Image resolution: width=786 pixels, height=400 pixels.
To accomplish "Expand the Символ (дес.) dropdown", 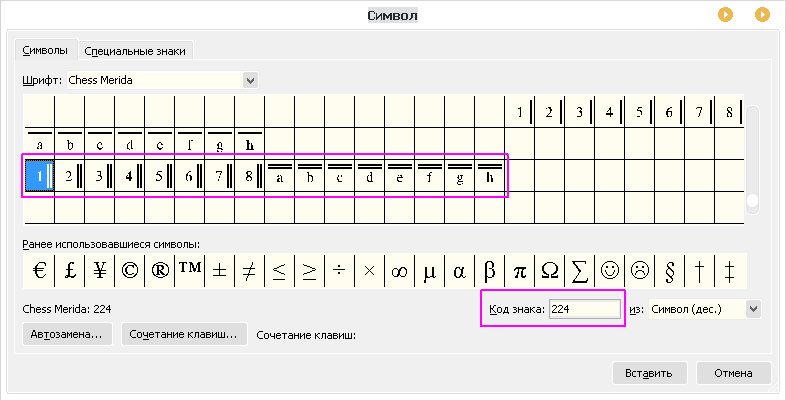I will [x=754, y=309].
